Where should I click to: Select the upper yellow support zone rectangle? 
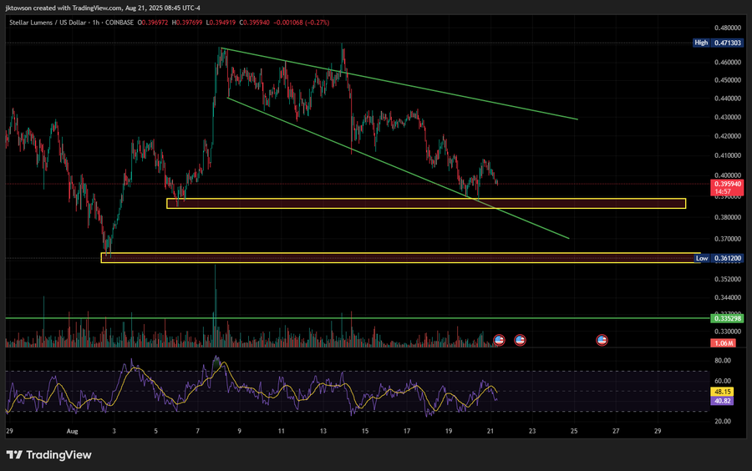click(425, 204)
